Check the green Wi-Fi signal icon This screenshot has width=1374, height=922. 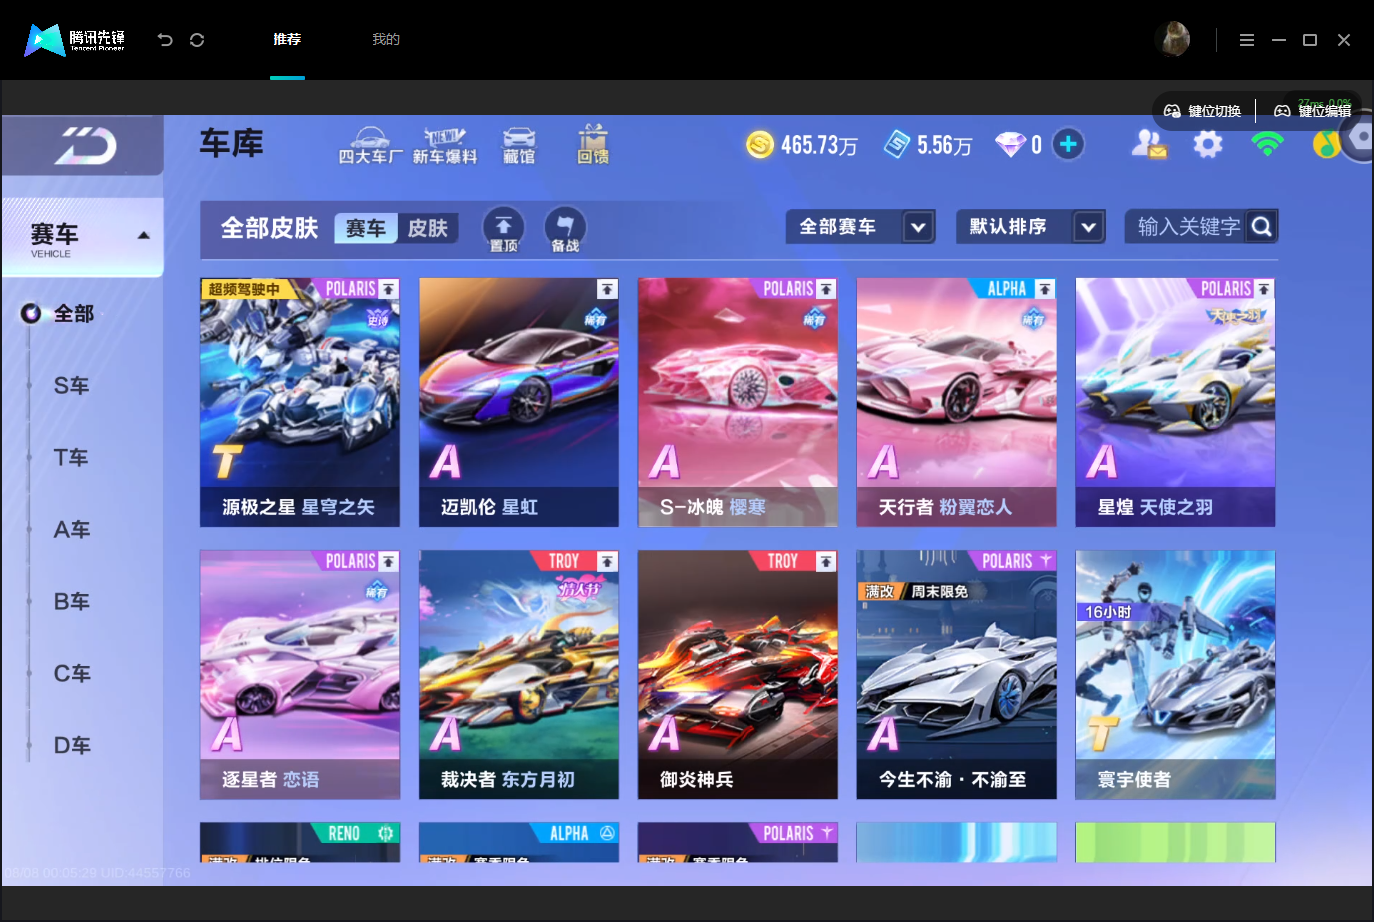pos(1267,144)
